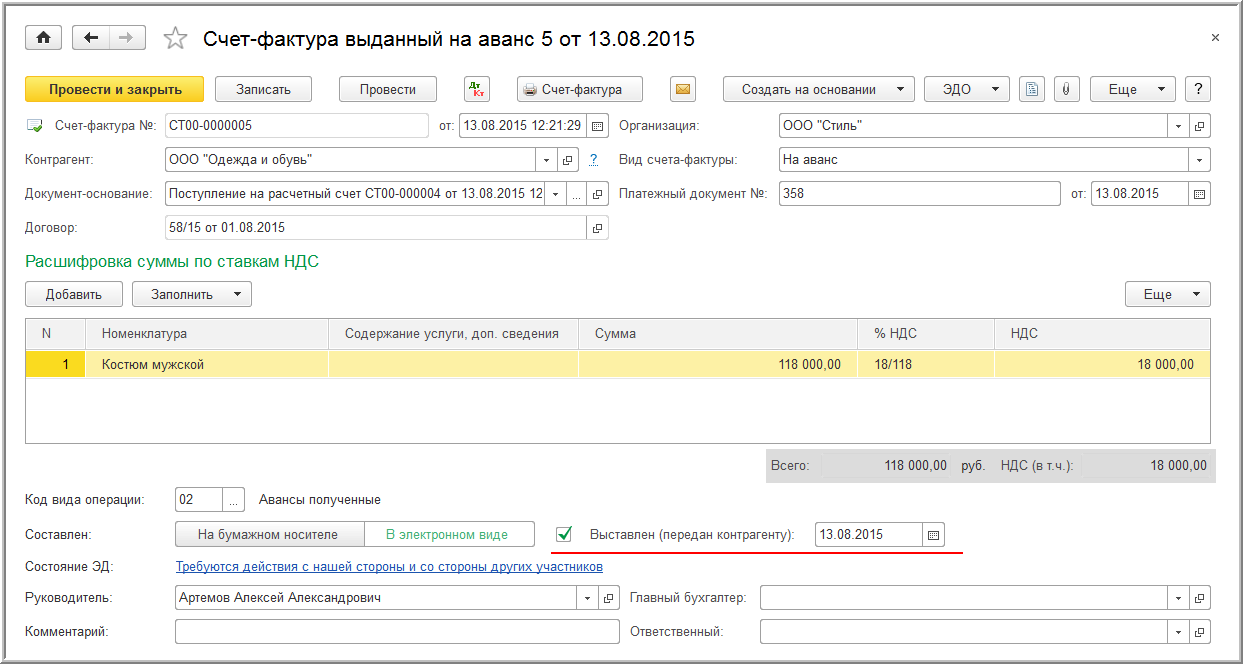Viewport: 1243px width, 664px height.
Task: Show Дт/Кт accounting entries icon
Action: [477, 89]
